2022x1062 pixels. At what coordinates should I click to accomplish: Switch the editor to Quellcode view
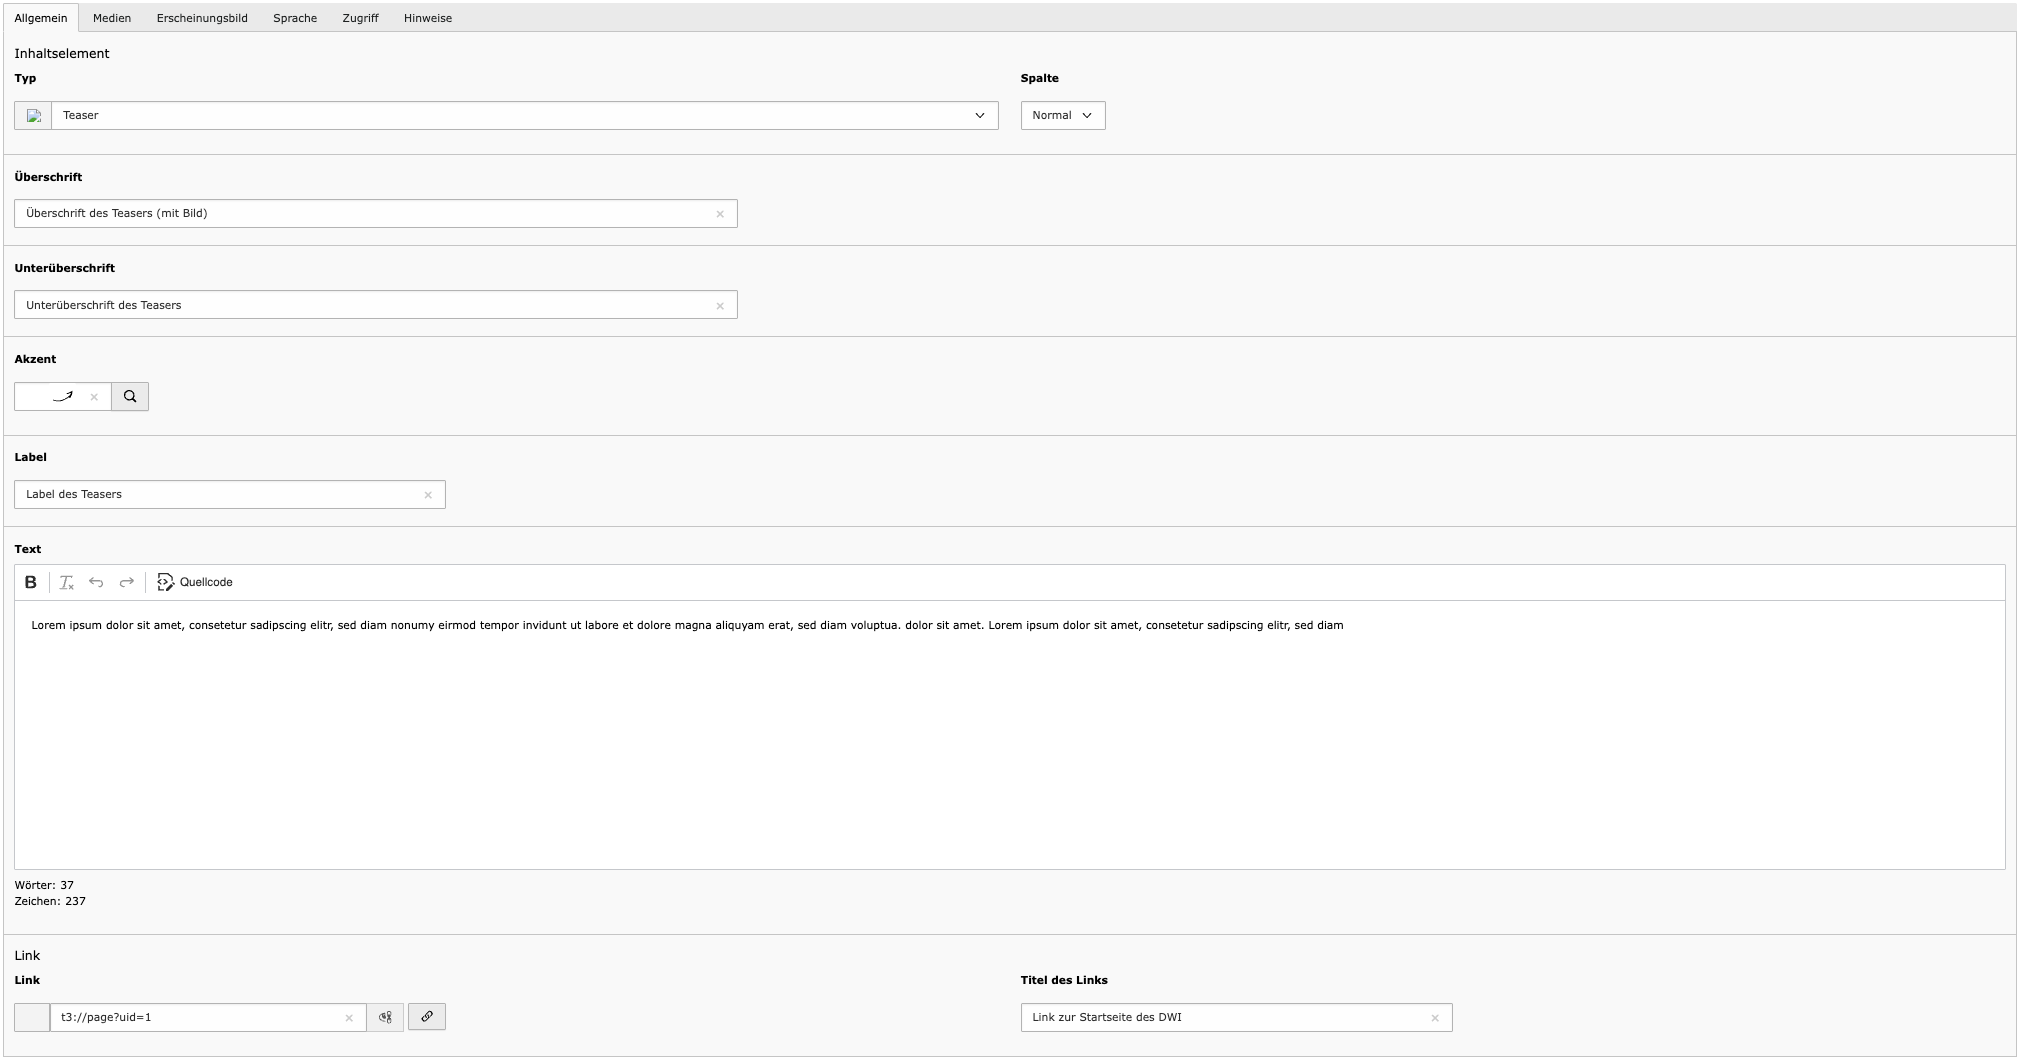click(195, 583)
